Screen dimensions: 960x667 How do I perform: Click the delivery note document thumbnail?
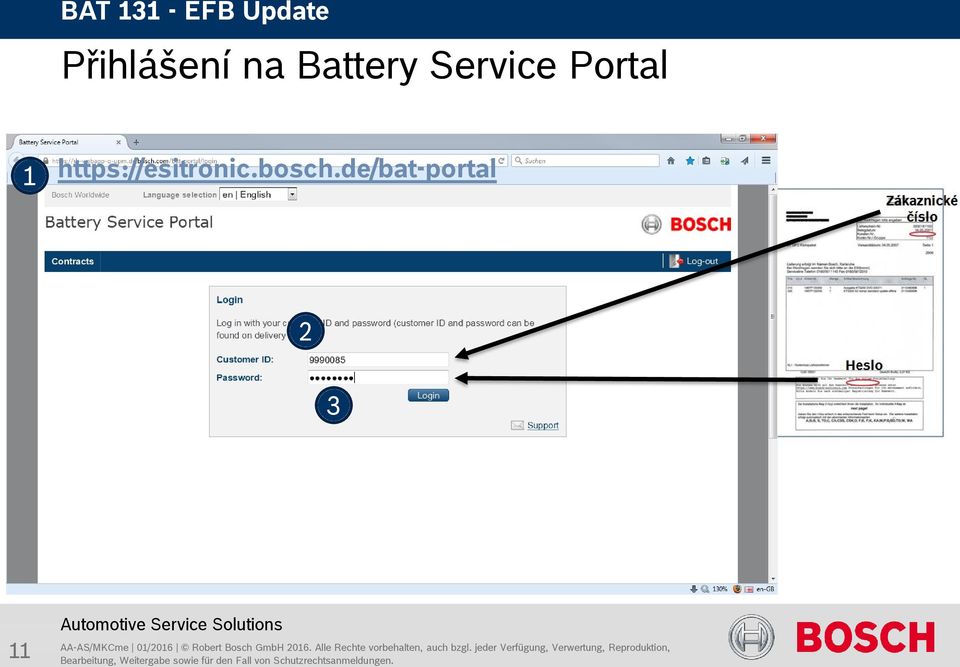coord(860,313)
